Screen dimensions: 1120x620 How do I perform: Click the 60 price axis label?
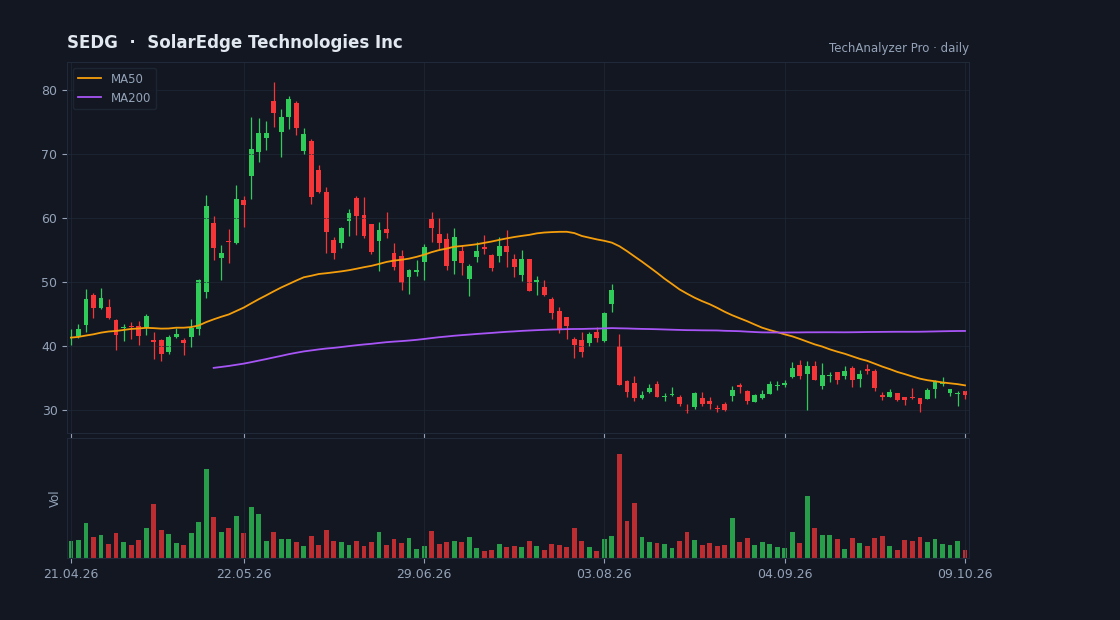(49, 219)
